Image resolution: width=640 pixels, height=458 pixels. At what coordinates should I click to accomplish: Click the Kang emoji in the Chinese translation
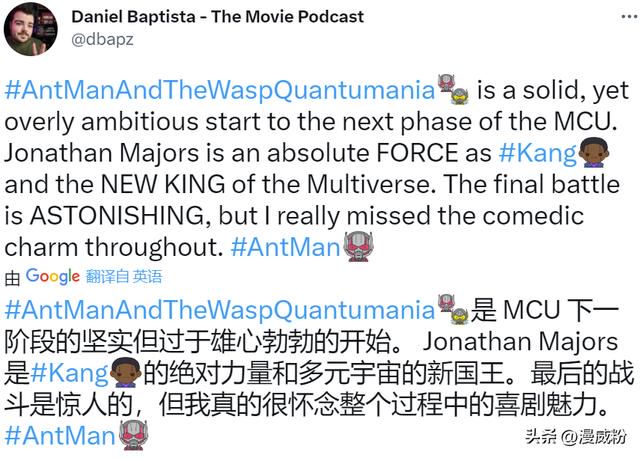[x=126, y=372]
